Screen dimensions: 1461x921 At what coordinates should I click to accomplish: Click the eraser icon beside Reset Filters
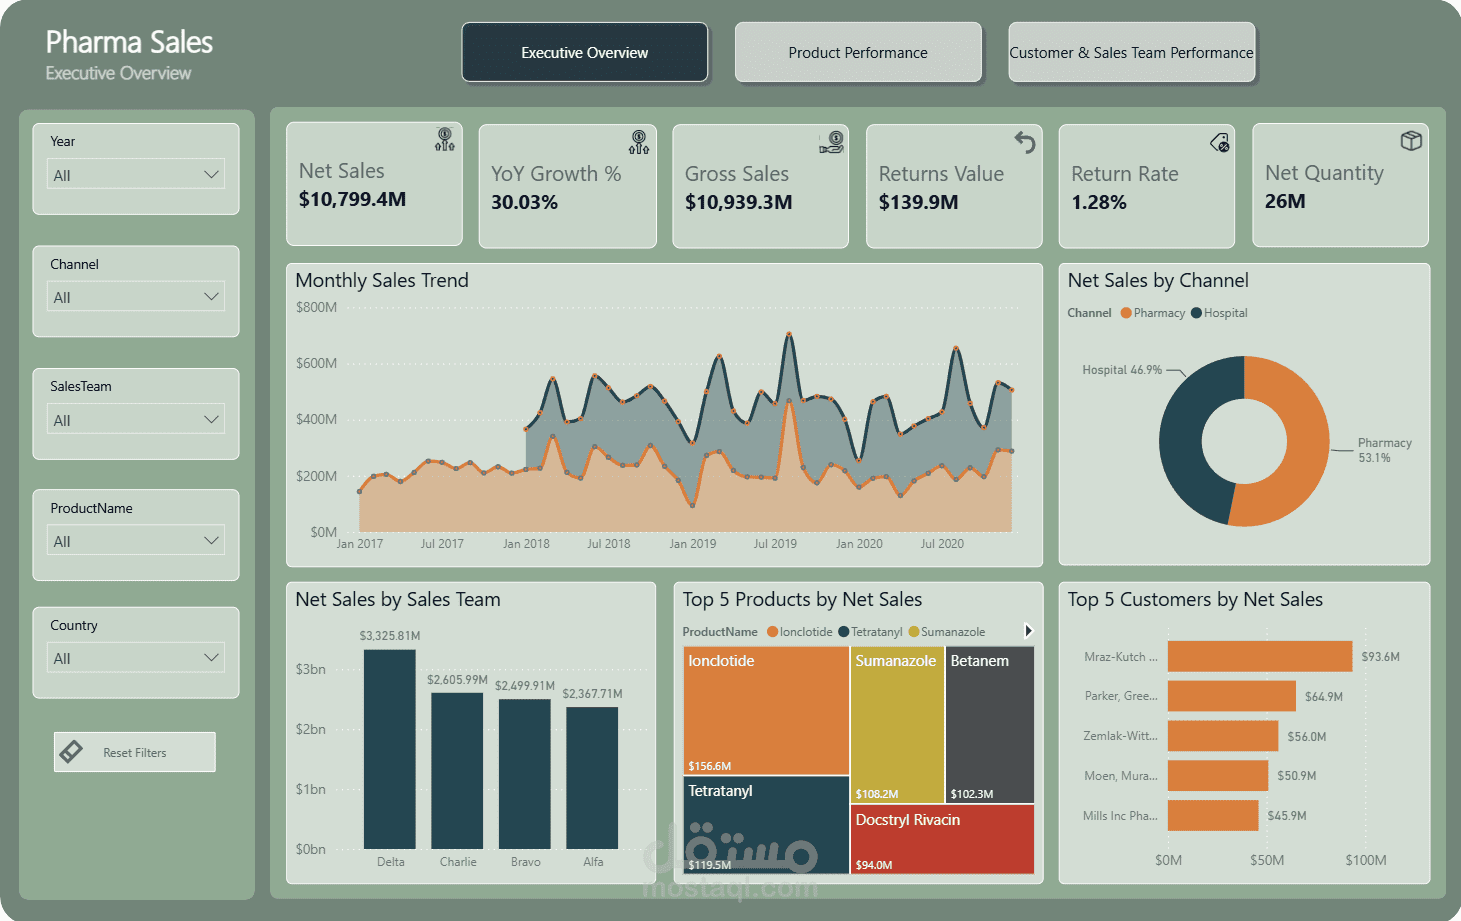pyautogui.click(x=72, y=752)
